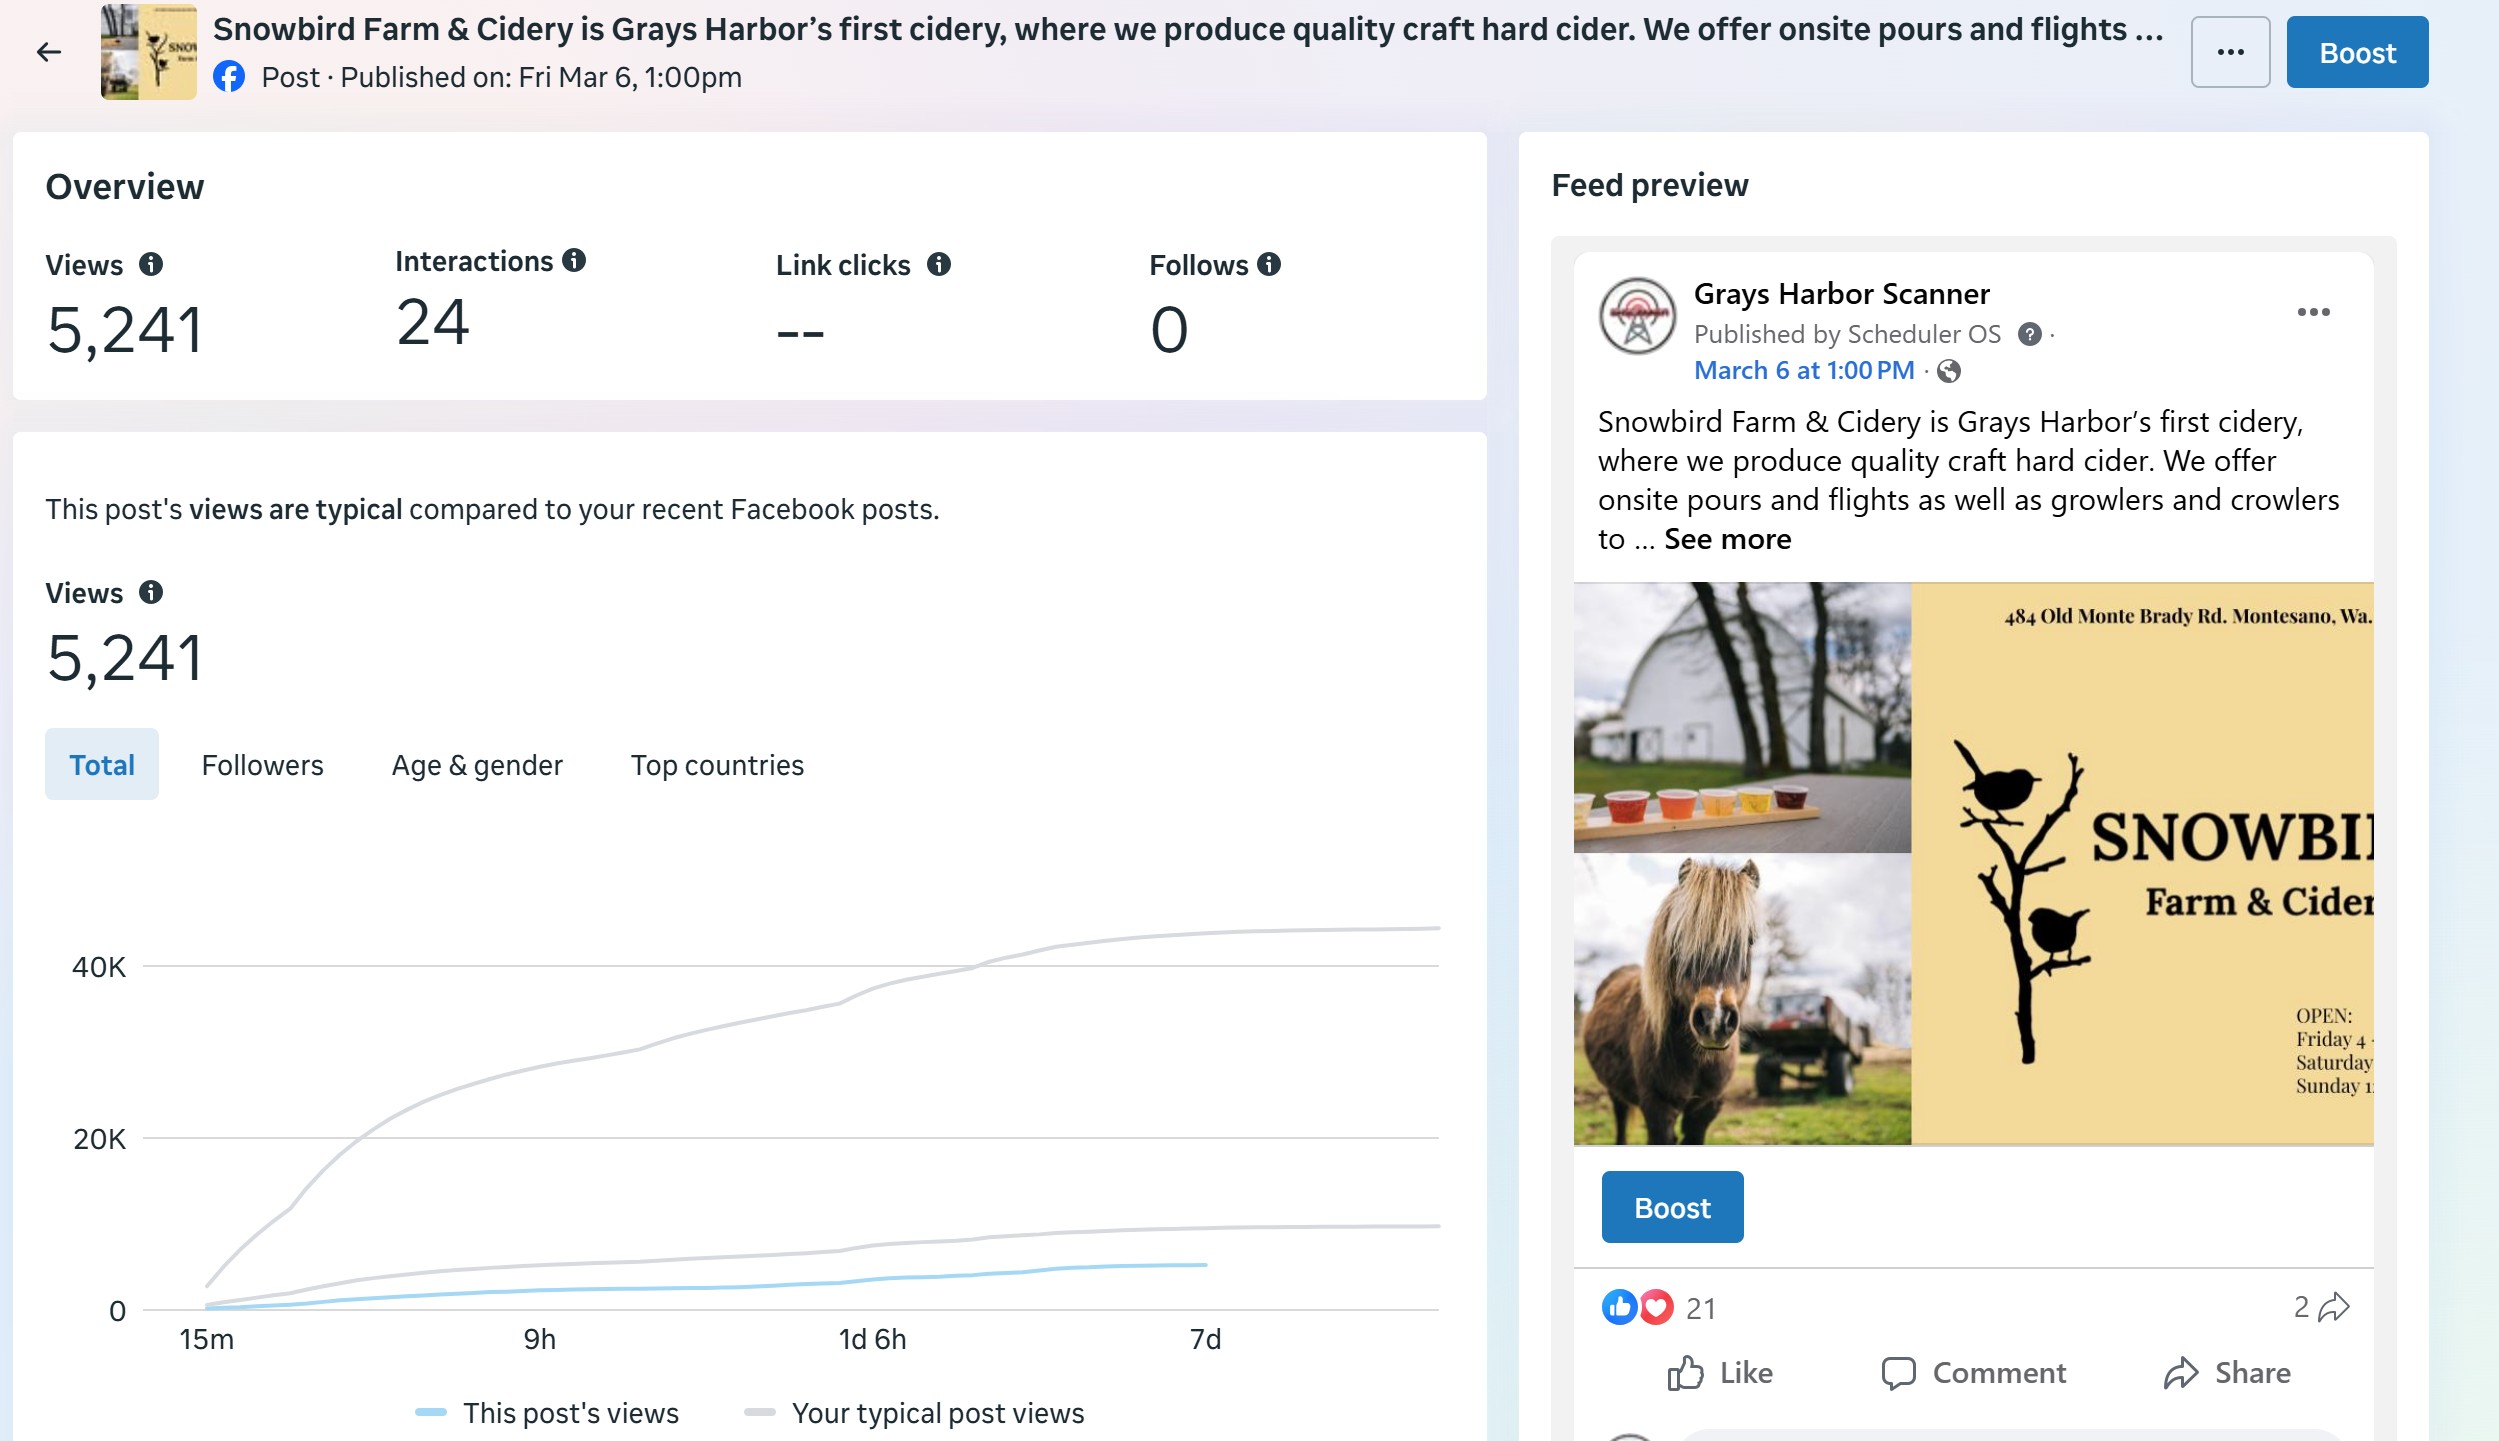Open the Age & gender tab

[477, 764]
